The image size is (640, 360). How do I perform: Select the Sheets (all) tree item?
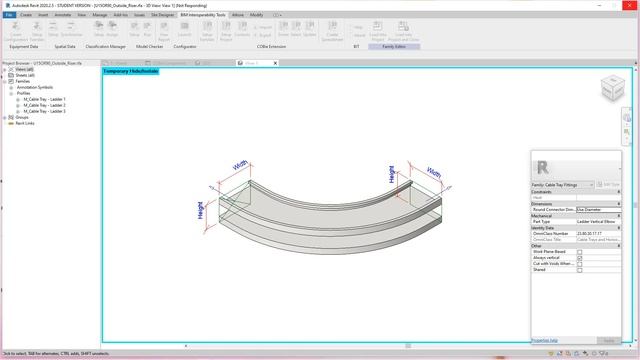tap(25, 76)
